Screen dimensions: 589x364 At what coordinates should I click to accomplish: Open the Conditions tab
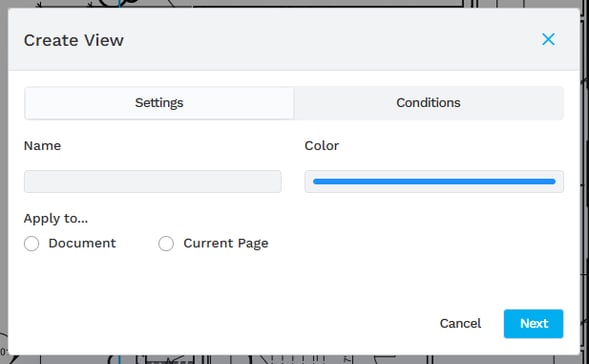(x=429, y=103)
